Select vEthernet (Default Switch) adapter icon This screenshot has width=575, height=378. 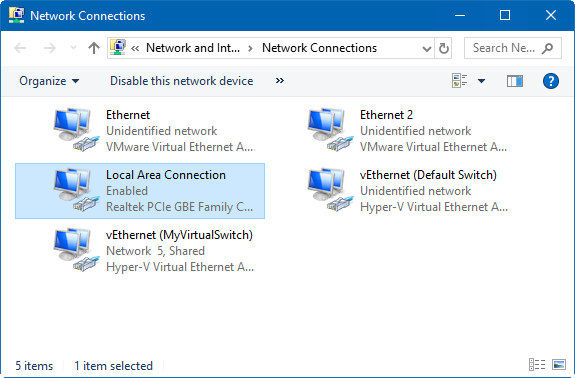330,190
